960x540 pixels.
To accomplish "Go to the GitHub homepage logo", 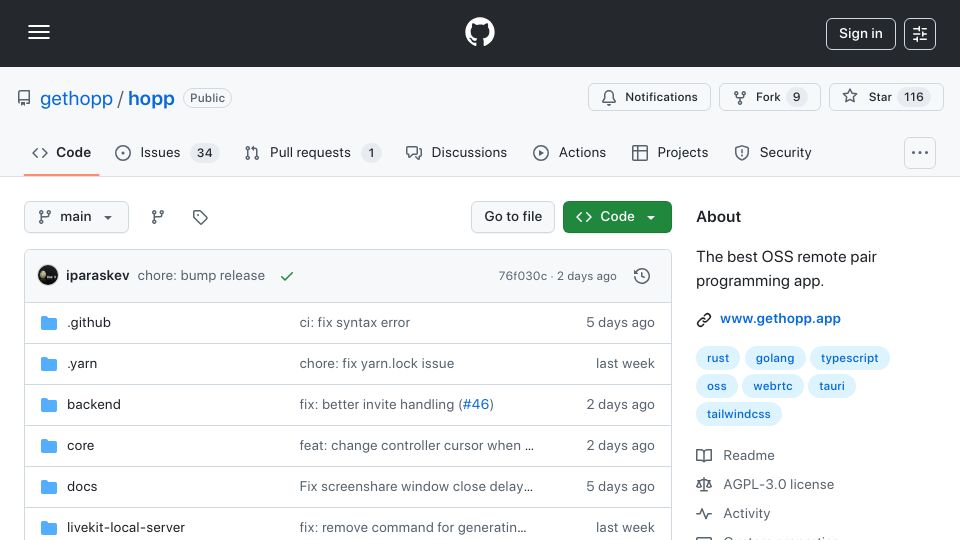I will click(x=479, y=32).
